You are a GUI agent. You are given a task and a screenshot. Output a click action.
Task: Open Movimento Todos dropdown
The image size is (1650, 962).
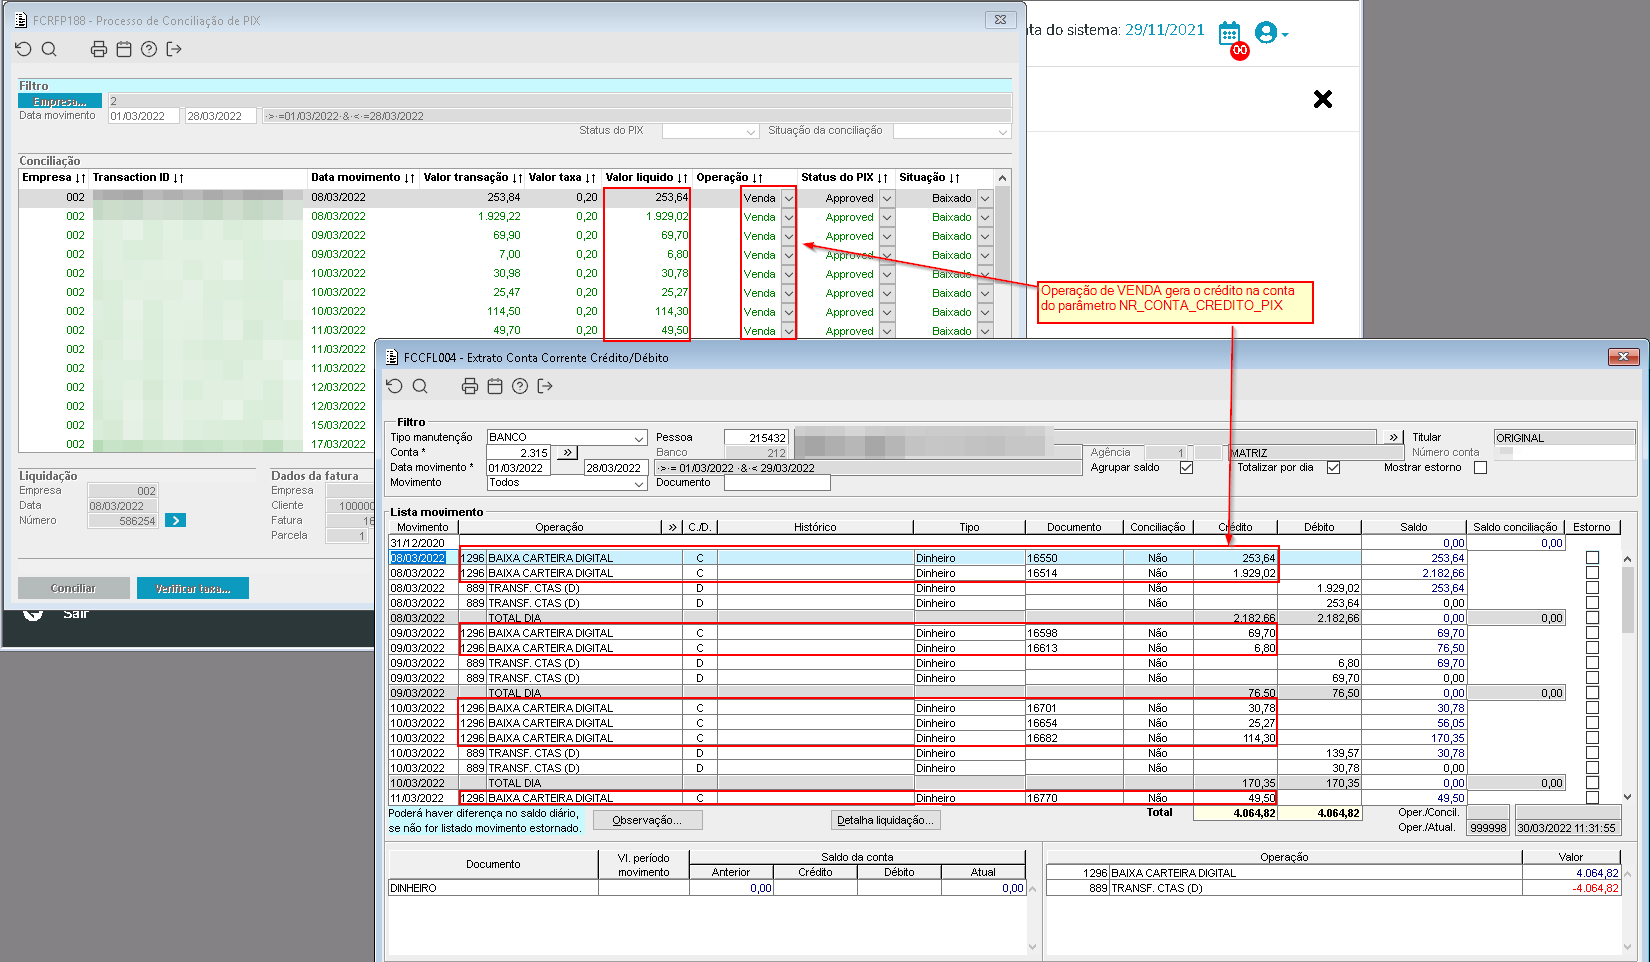[639, 483]
